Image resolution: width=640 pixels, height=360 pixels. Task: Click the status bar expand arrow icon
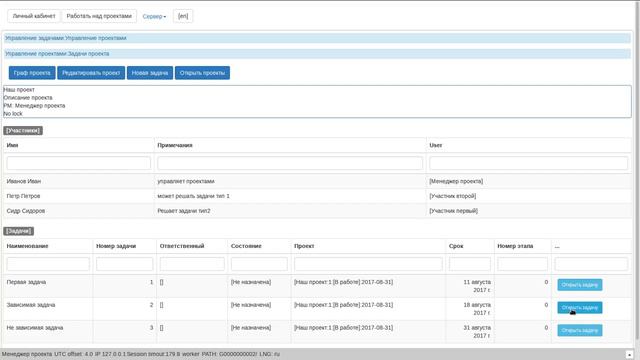point(629,354)
